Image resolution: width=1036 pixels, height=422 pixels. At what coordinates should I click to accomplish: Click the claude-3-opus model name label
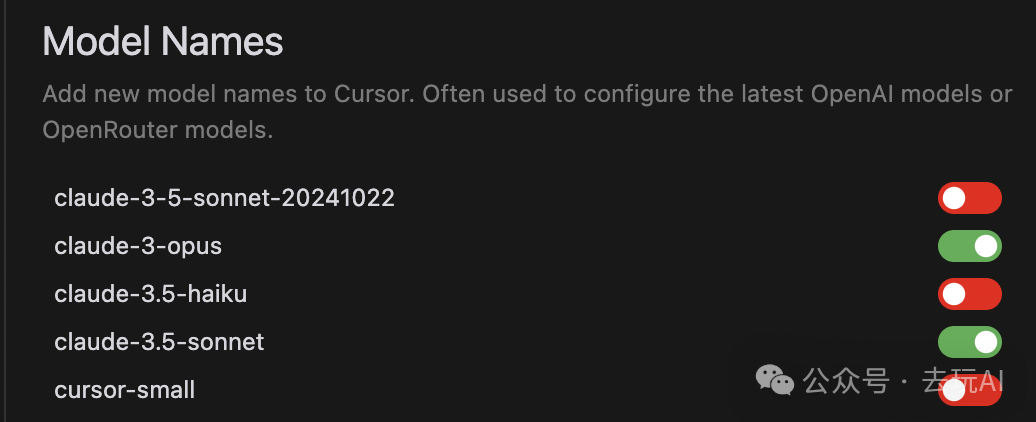point(138,246)
